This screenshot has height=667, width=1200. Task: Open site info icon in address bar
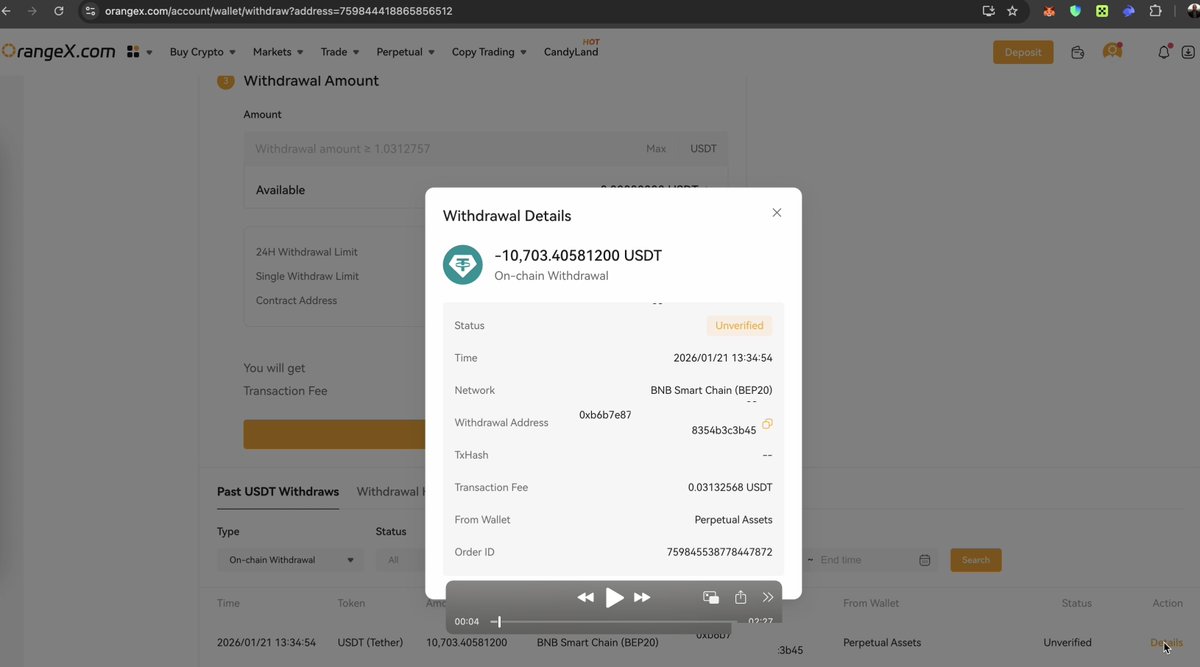click(90, 11)
